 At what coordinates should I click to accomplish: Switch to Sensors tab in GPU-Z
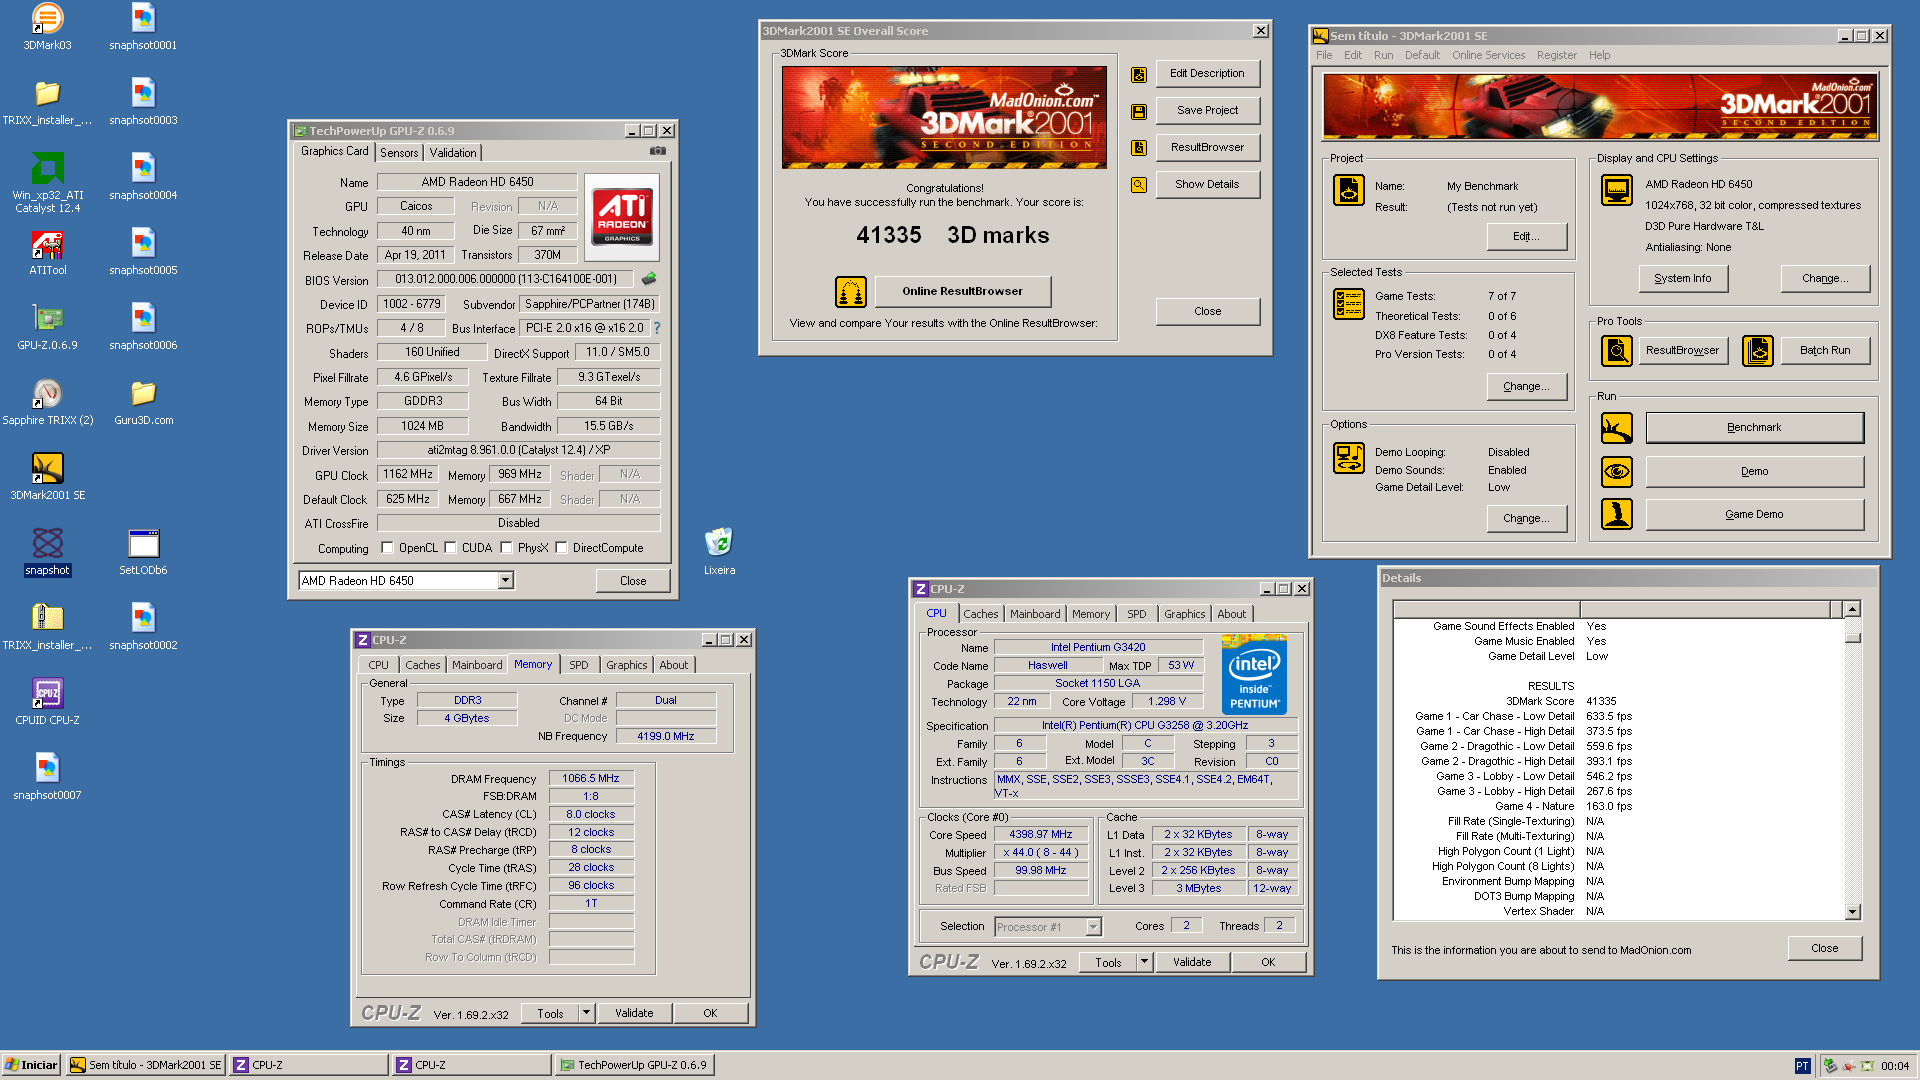pyautogui.click(x=399, y=153)
